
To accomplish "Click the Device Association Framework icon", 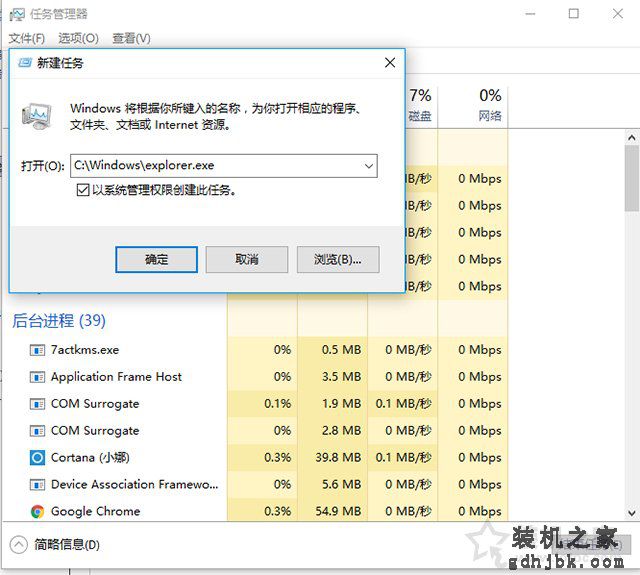I will [x=37, y=485].
